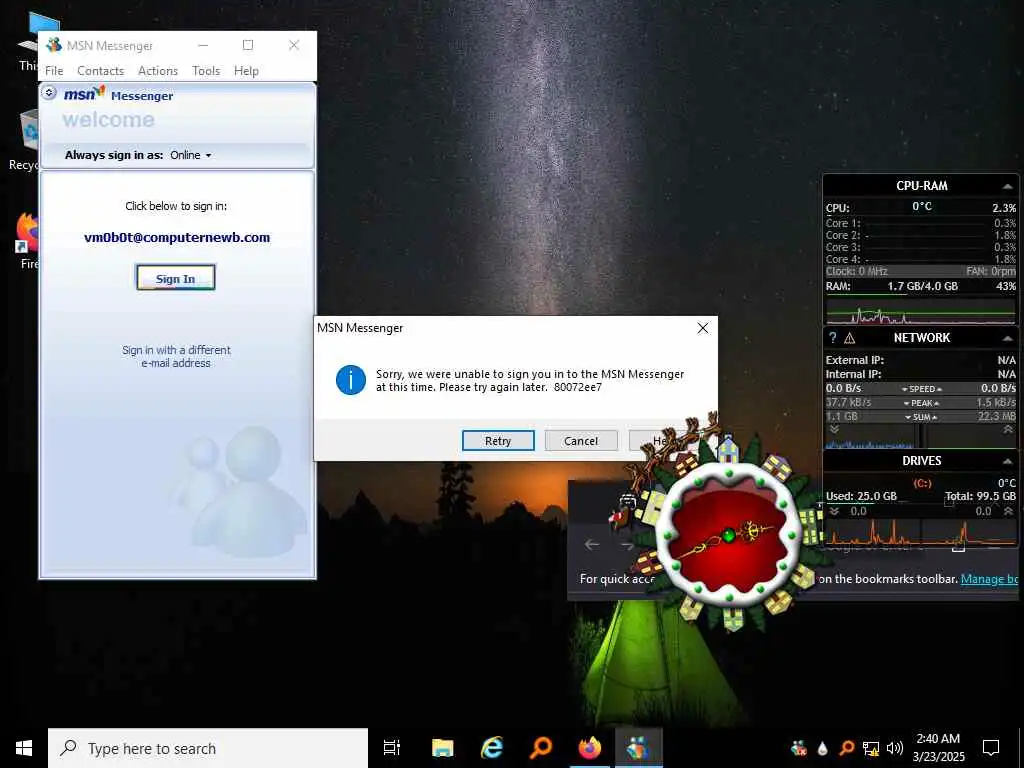Click Retry in the error dialog
The height and width of the screenshot is (768, 1024).
pos(498,441)
